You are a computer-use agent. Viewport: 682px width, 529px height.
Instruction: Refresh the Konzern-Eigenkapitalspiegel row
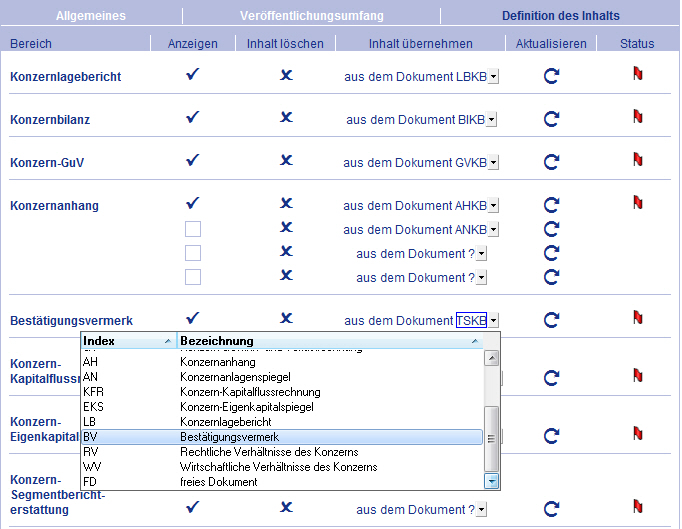tap(552, 435)
